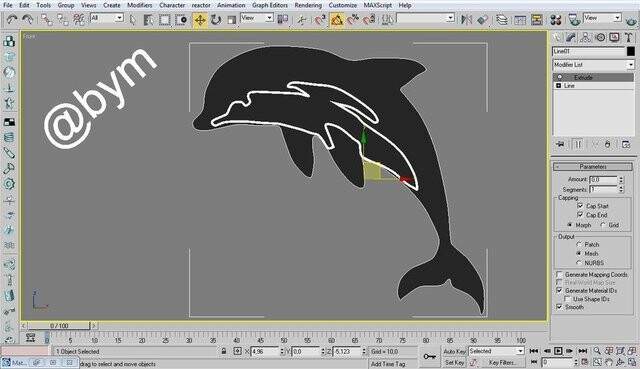Select the Rotate tool
Image resolution: width=640 pixels, height=369 pixels.
tap(216, 20)
